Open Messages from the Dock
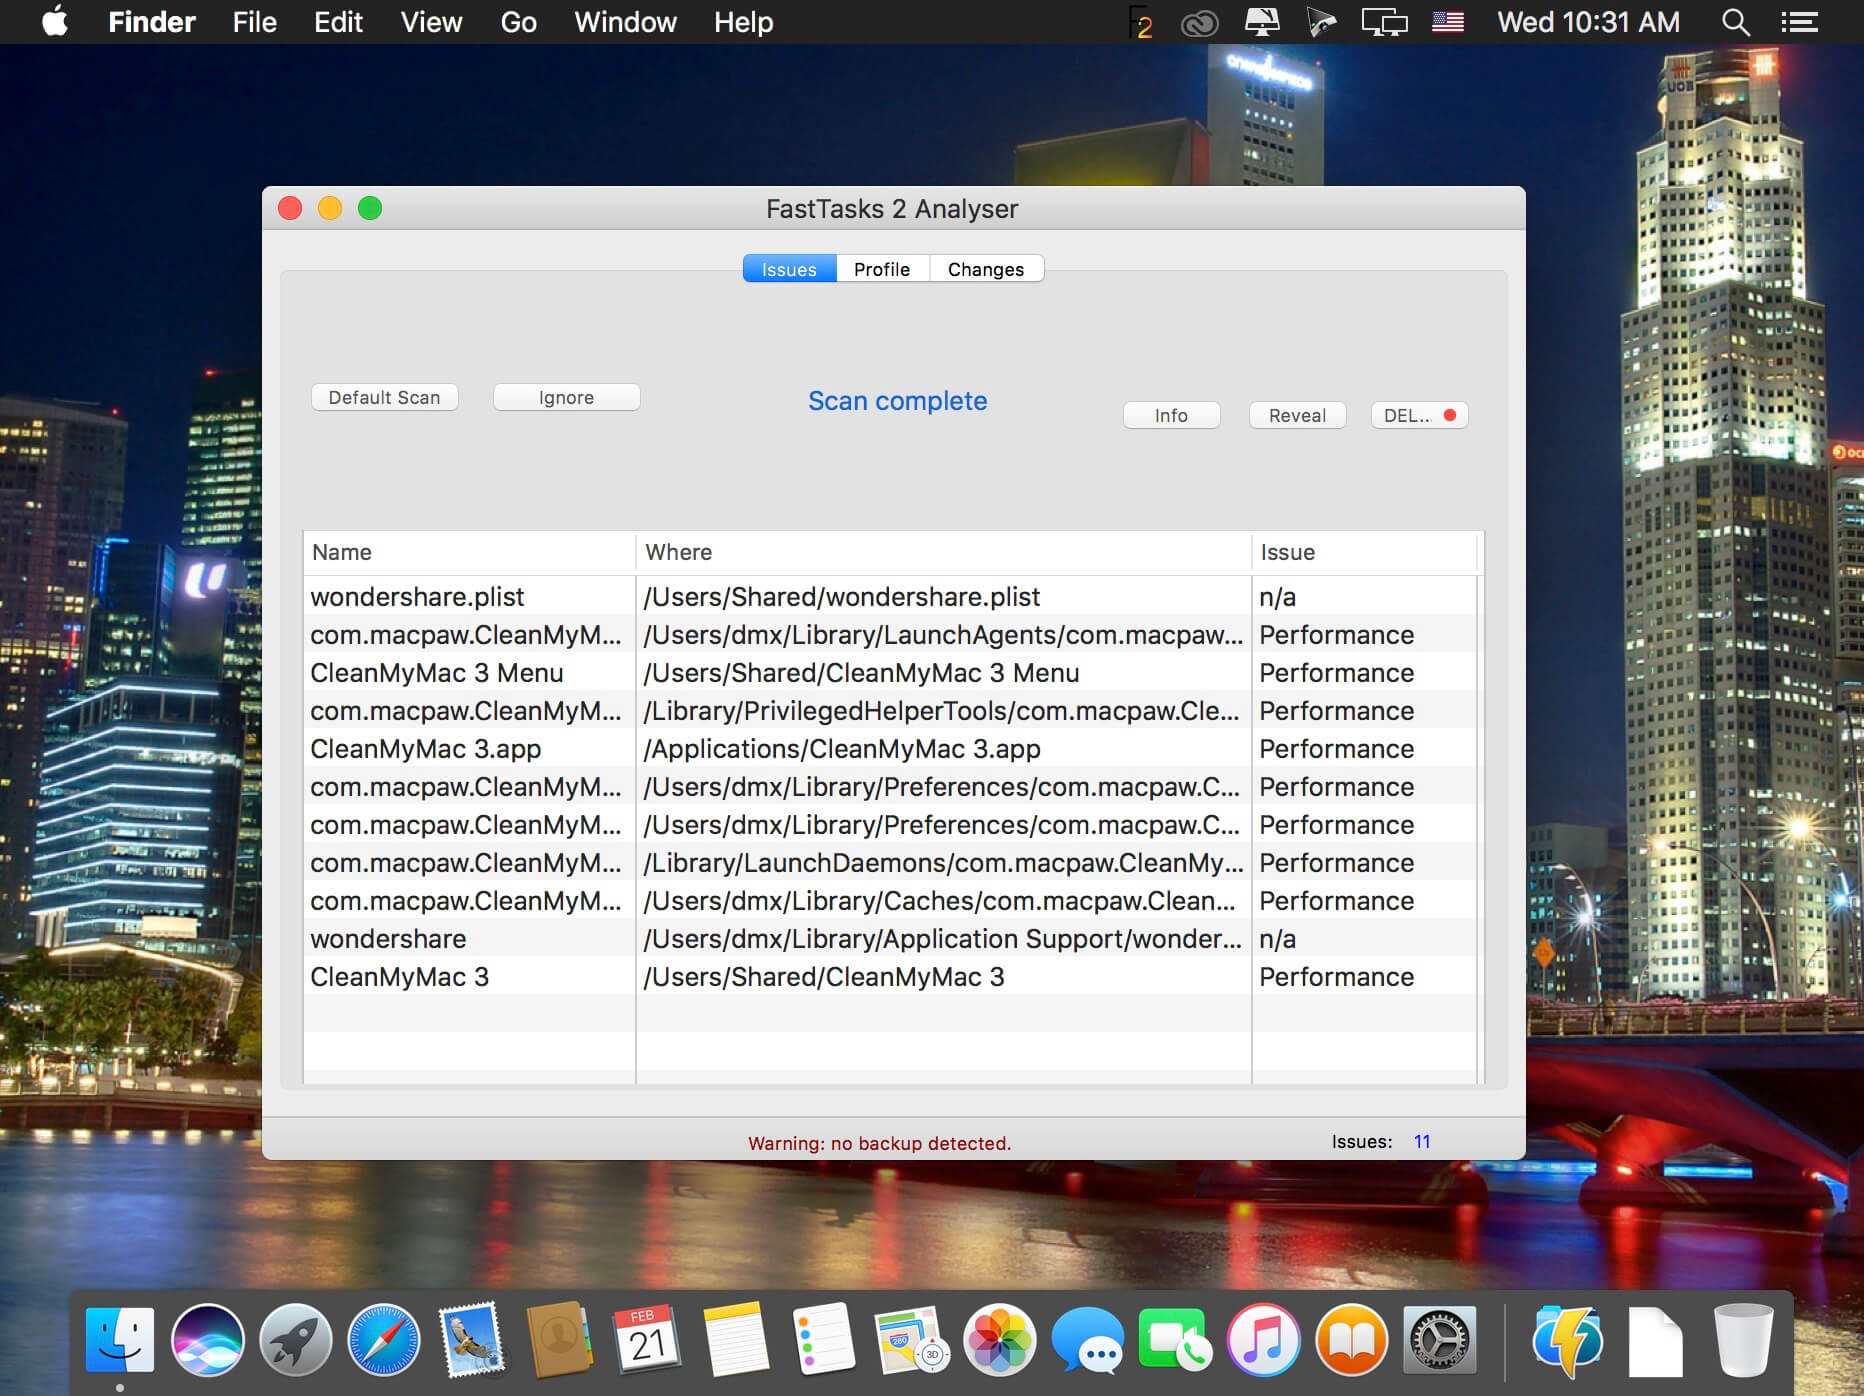The image size is (1864, 1396). pos(1087,1339)
